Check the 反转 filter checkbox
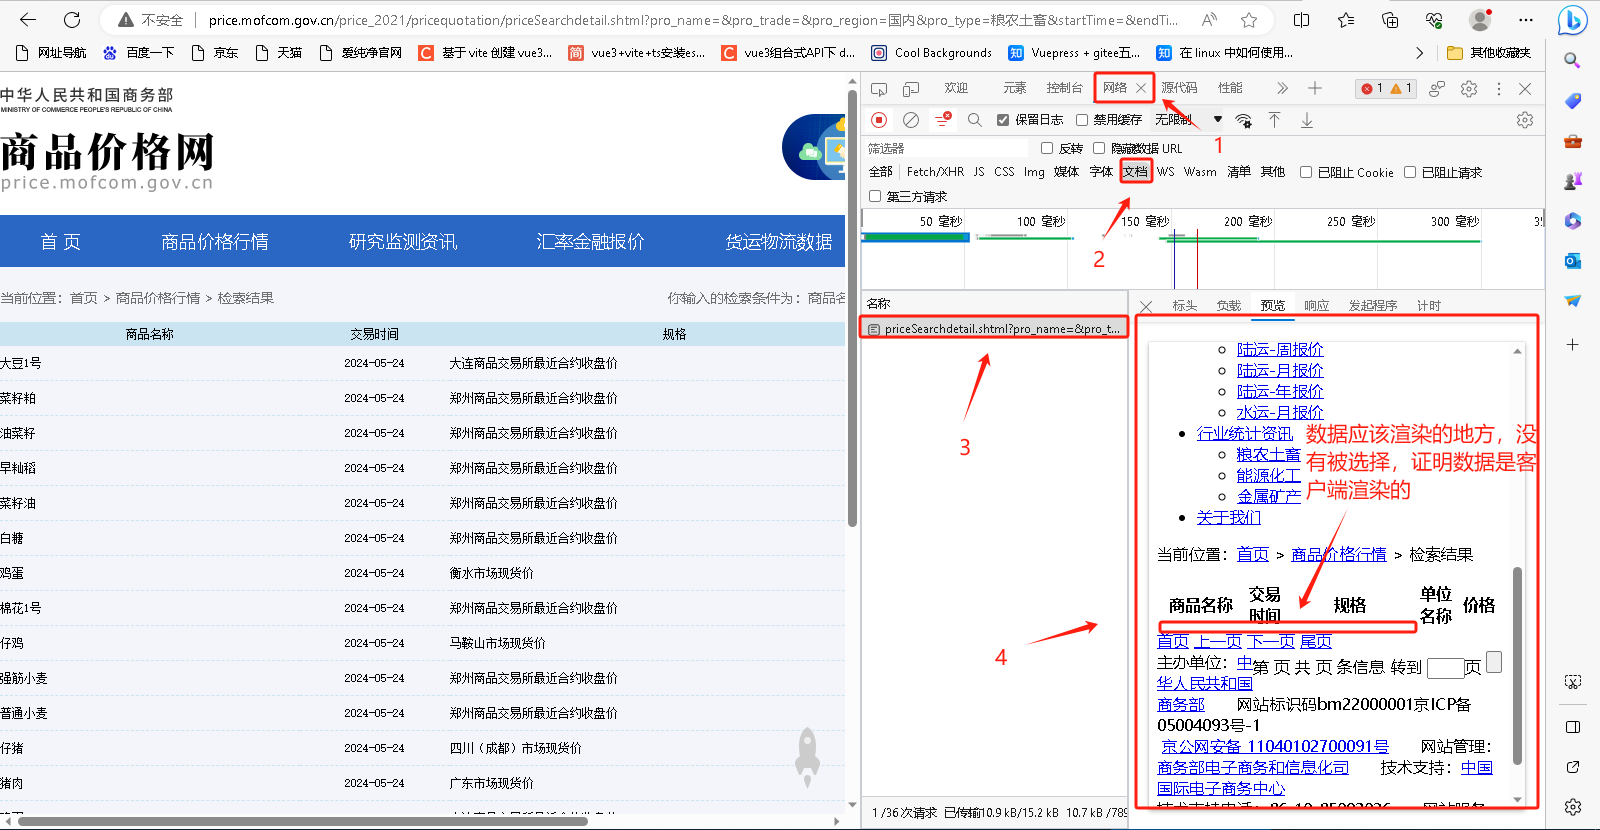The image size is (1600, 830). click(x=1047, y=148)
